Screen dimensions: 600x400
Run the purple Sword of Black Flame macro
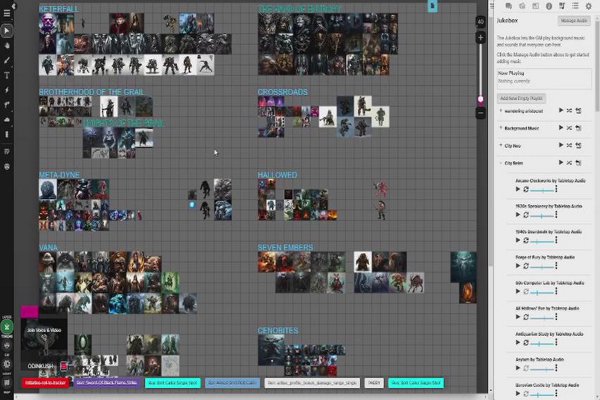tap(107, 383)
